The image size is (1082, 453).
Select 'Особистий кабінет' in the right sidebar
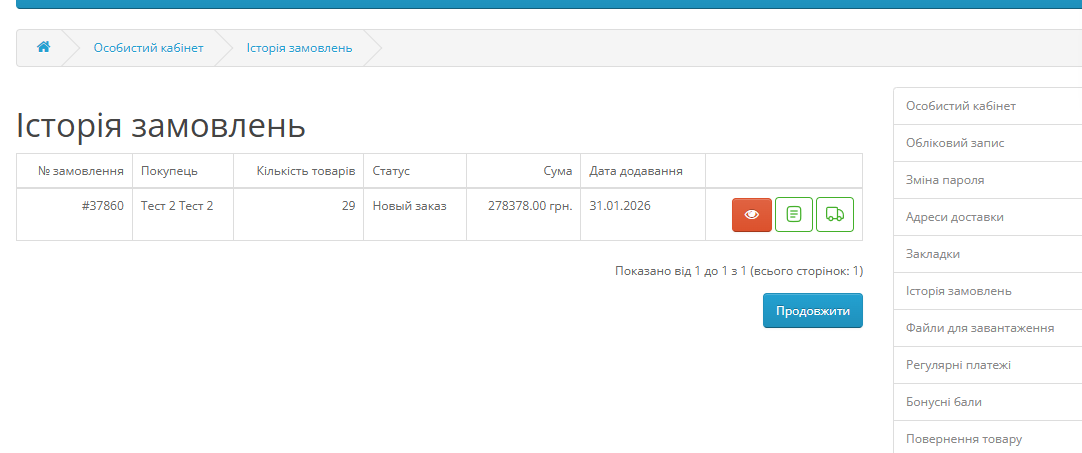click(987, 106)
